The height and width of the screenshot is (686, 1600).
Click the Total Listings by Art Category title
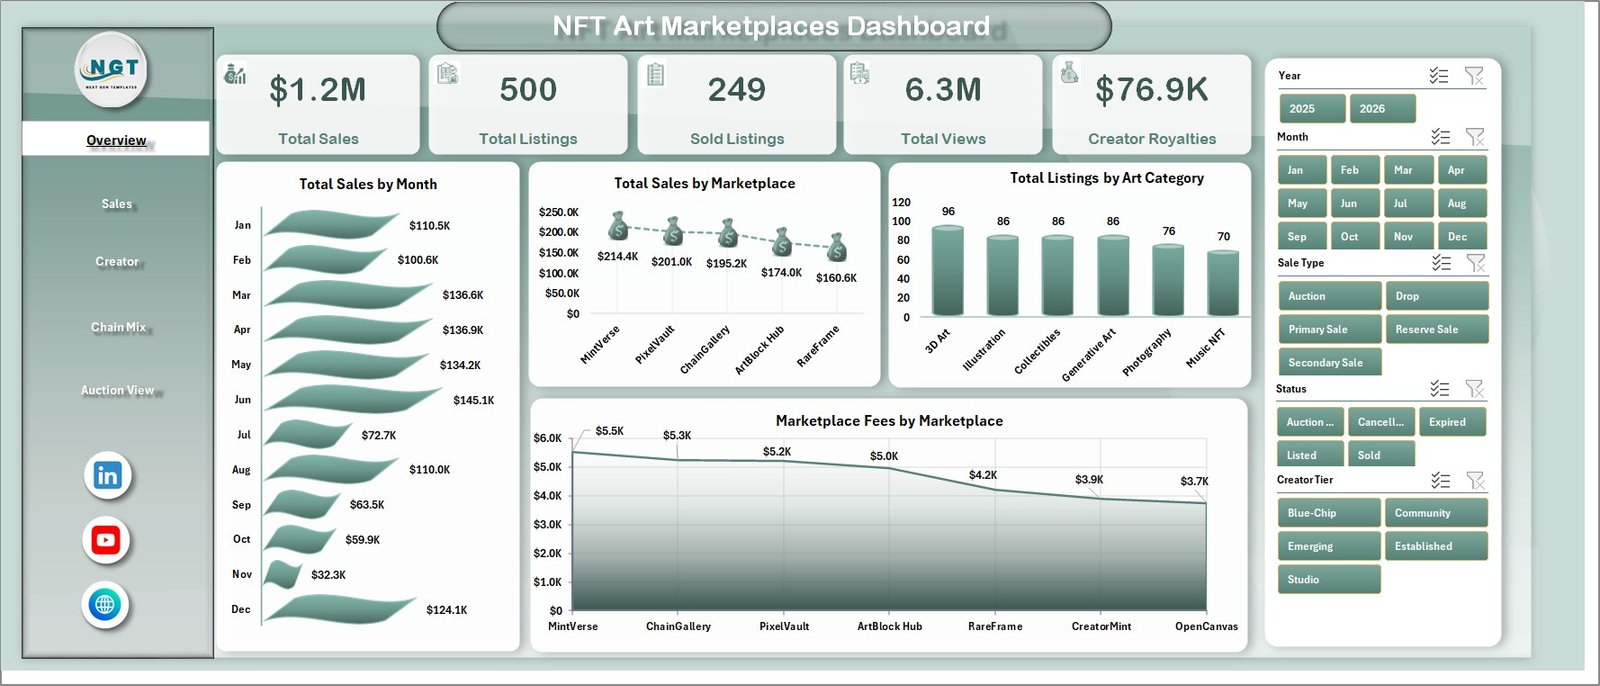point(1107,178)
